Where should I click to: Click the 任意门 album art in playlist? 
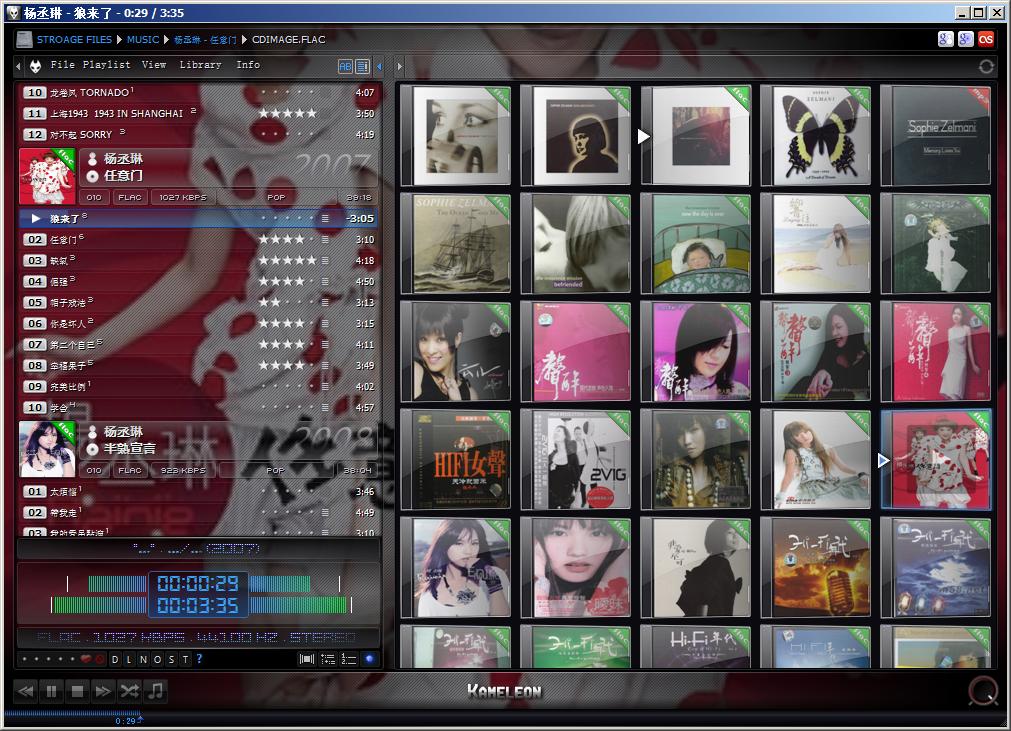pyautogui.click(x=47, y=176)
